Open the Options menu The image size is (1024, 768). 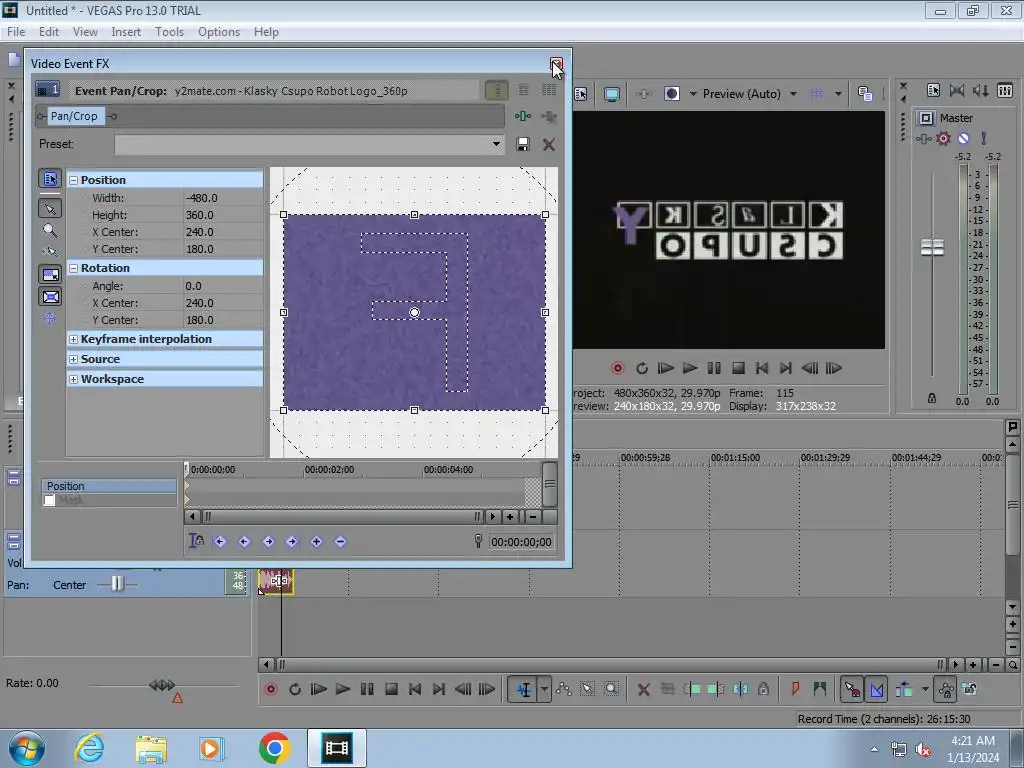click(x=219, y=32)
